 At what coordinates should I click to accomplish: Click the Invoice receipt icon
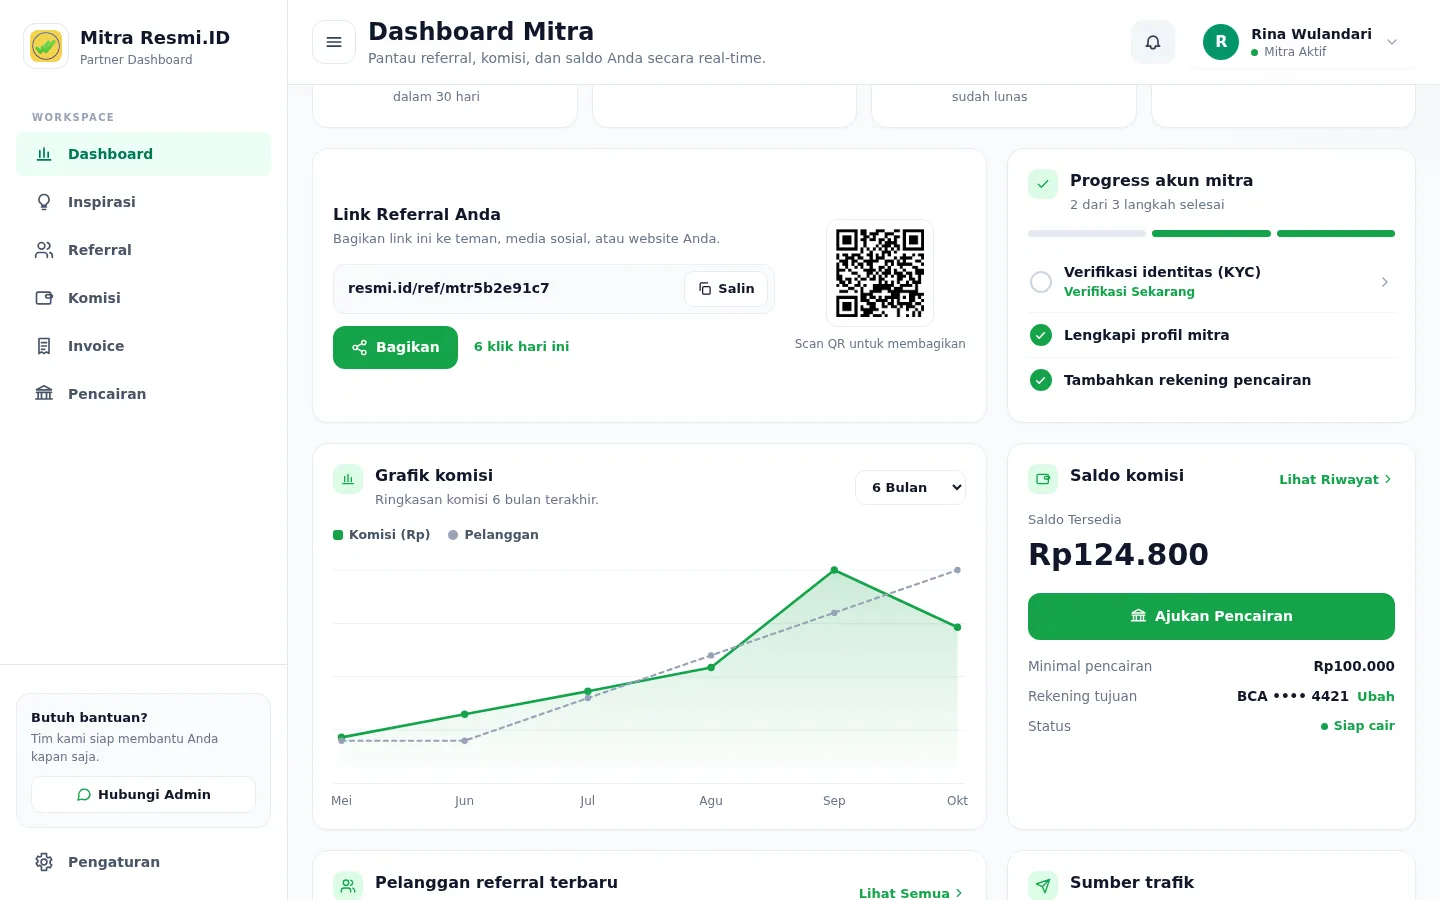point(44,346)
